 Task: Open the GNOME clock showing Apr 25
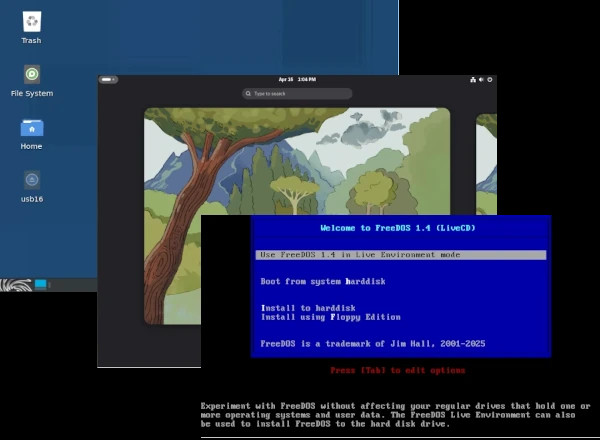[297, 80]
